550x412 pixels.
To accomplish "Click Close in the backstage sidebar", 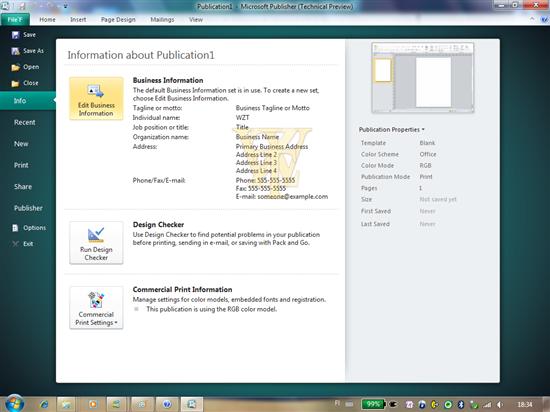I will 25,83.
